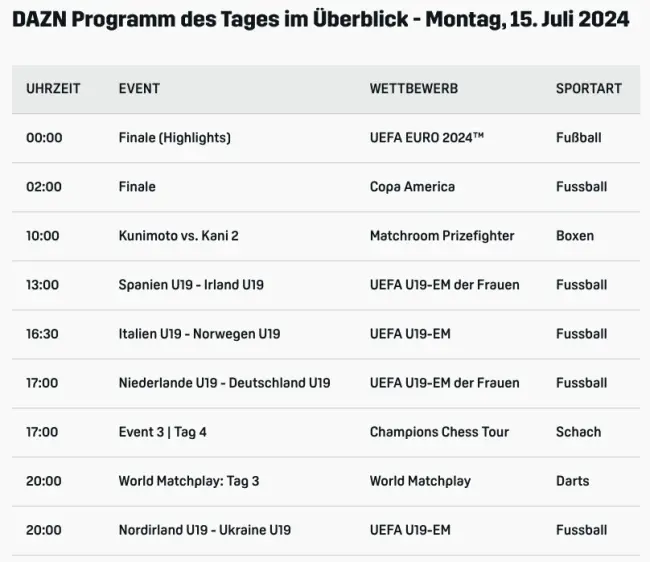Click World Matchplay: Tag 3 event

tap(188, 481)
